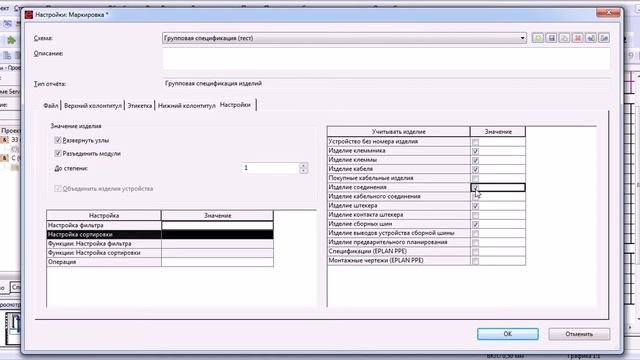This screenshot has height=360, width=640.
Task: Toggle the Изделие кабельного соединения checkbox
Action: tap(476, 197)
